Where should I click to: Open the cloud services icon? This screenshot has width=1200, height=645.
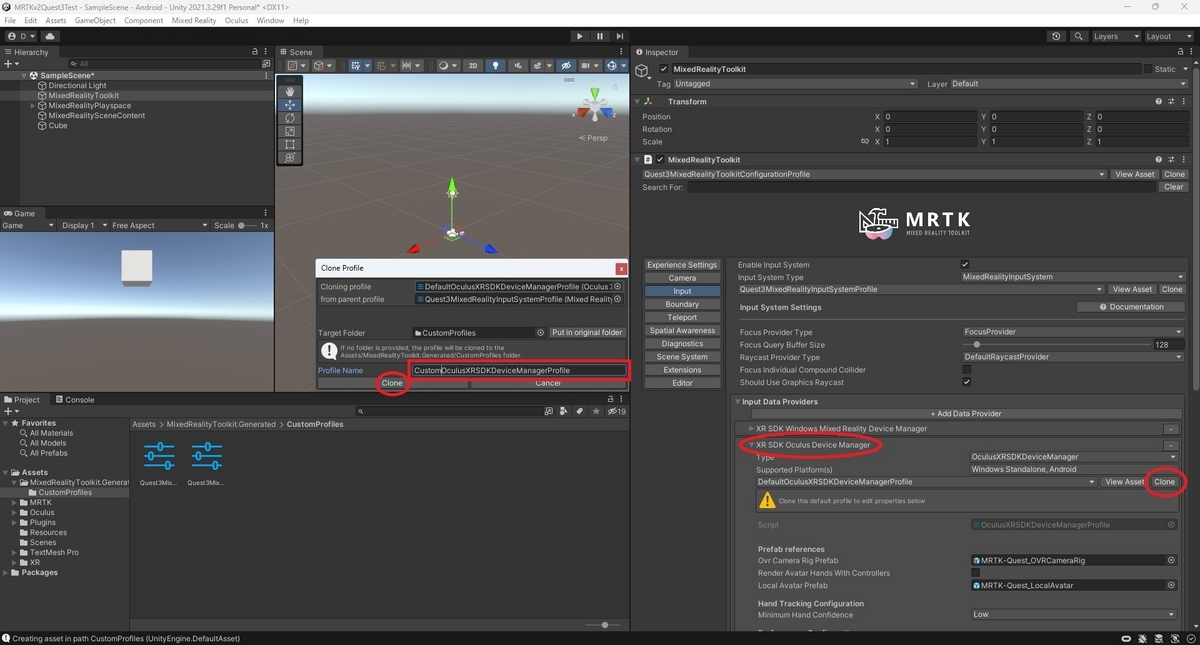[50, 36]
